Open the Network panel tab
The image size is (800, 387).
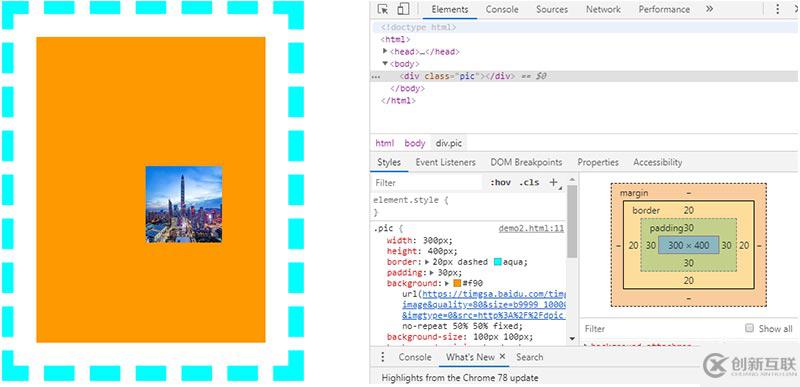pyautogui.click(x=603, y=9)
